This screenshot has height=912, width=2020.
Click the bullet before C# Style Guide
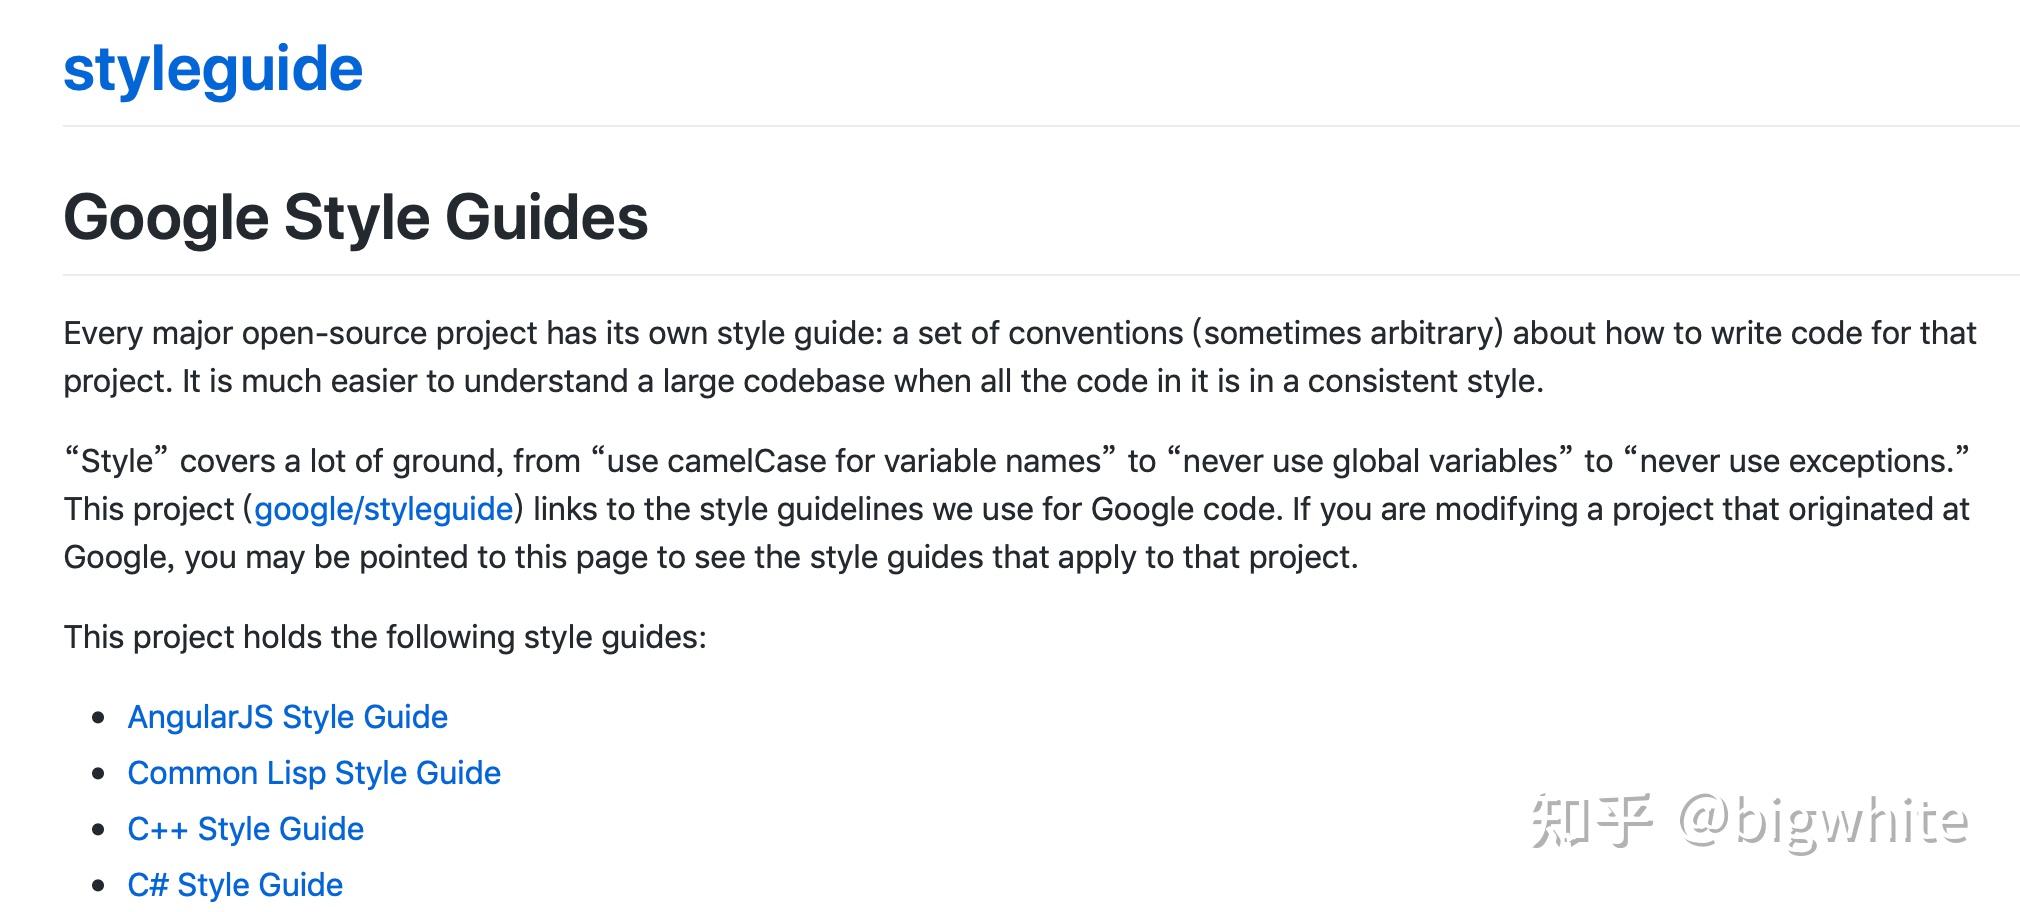click(98, 885)
